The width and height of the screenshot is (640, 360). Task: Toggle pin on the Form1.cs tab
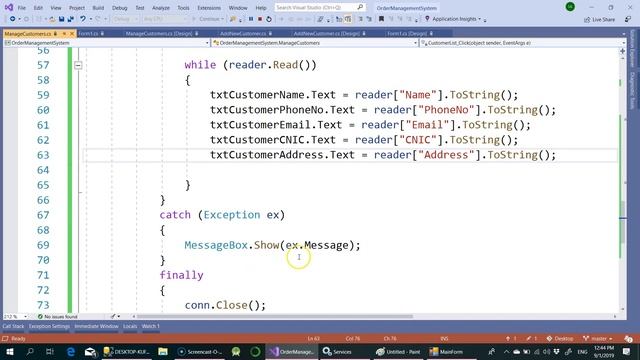click(x=102, y=33)
